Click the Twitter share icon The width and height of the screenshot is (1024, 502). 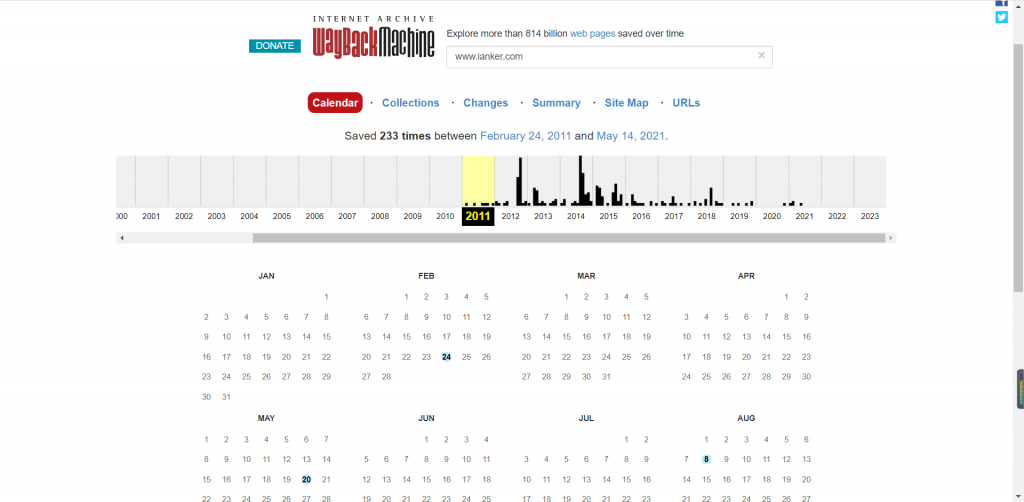point(1001,17)
